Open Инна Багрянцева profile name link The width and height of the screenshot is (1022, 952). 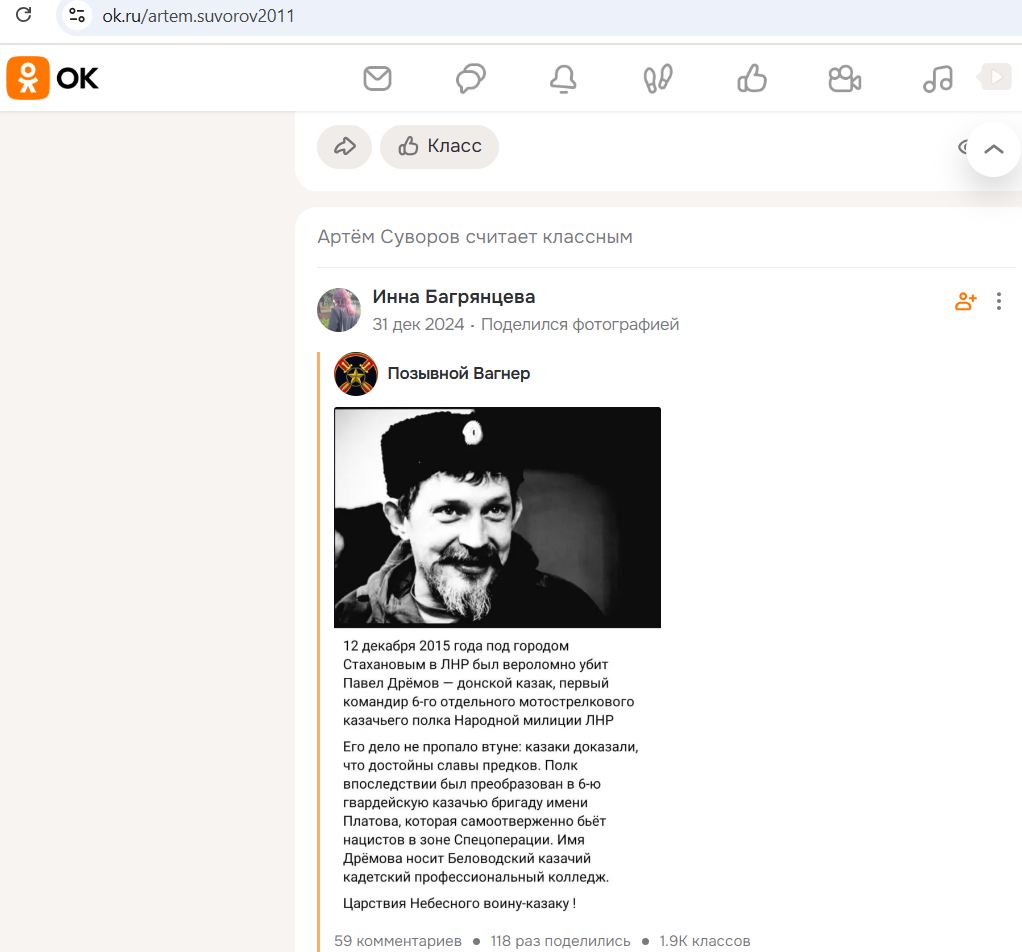click(x=454, y=297)
